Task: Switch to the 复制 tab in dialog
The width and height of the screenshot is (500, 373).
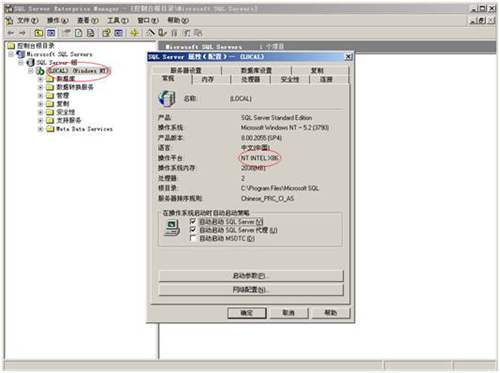Action: [x=317, y=70]
